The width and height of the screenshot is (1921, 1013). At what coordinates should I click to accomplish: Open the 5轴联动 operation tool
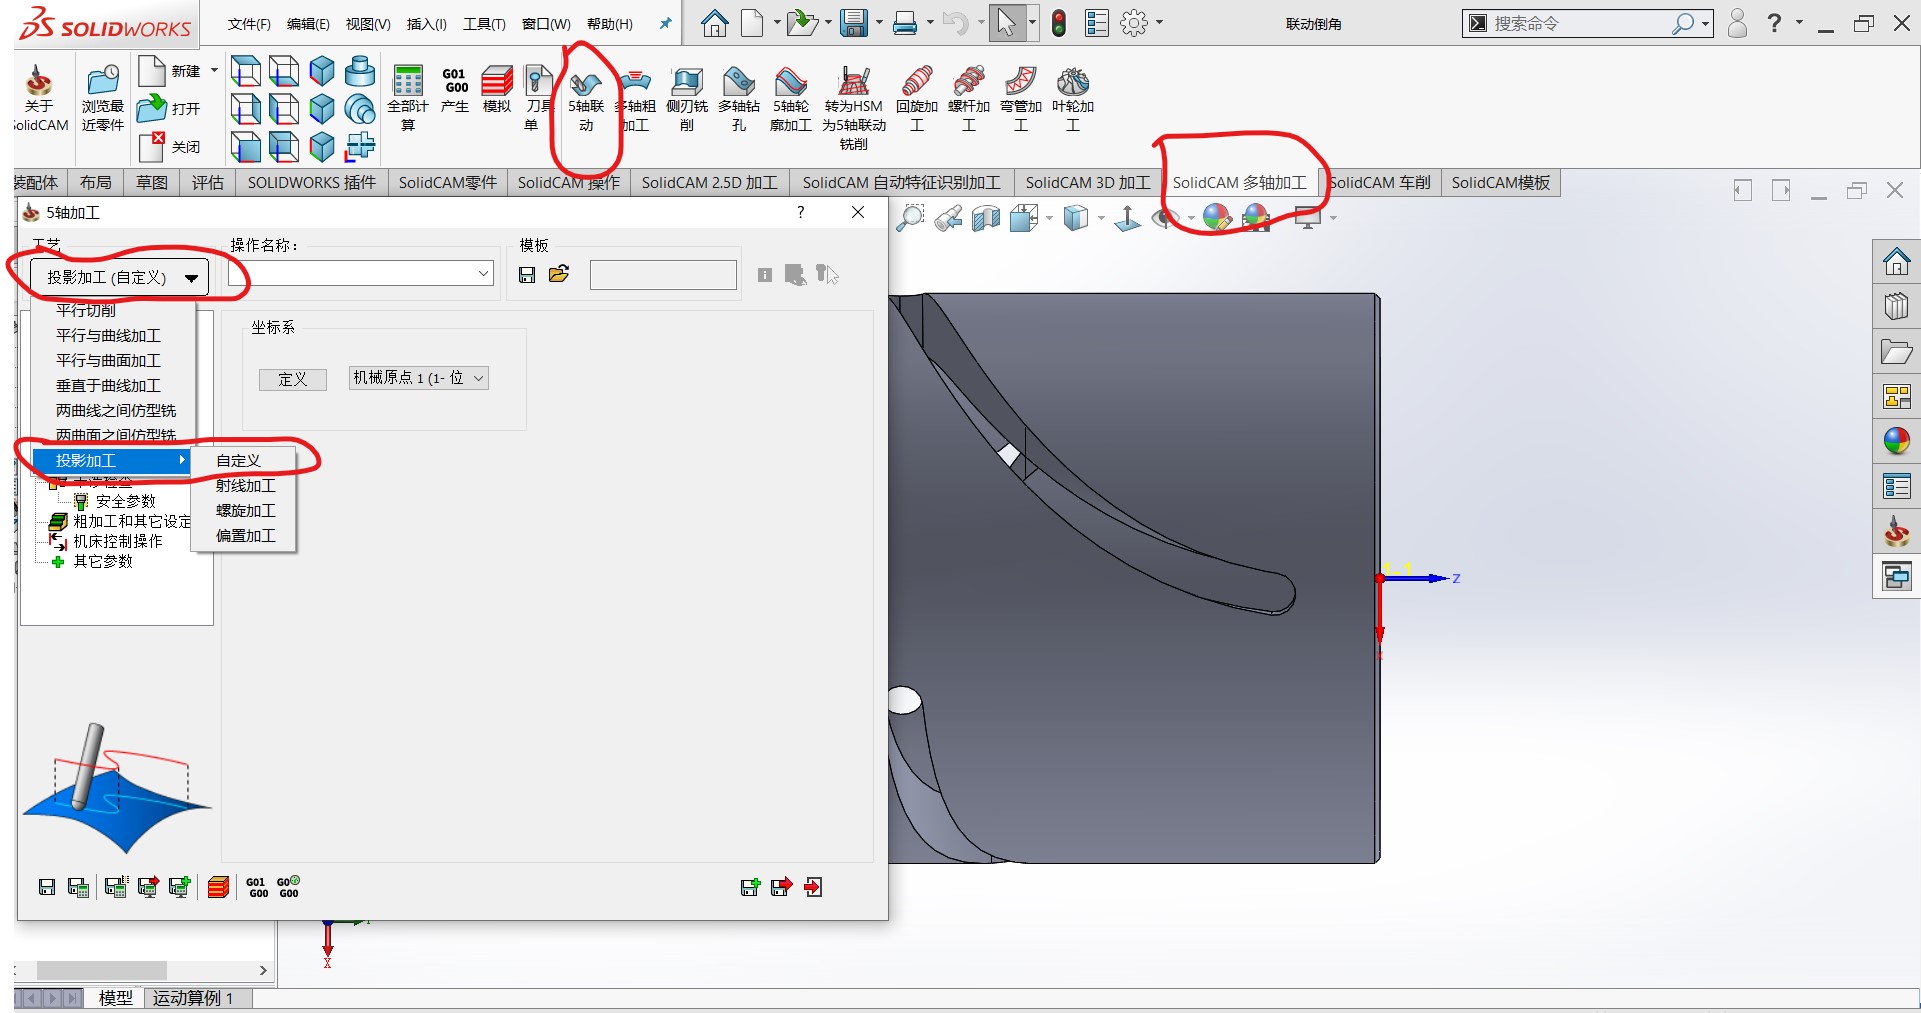[586, 100]
